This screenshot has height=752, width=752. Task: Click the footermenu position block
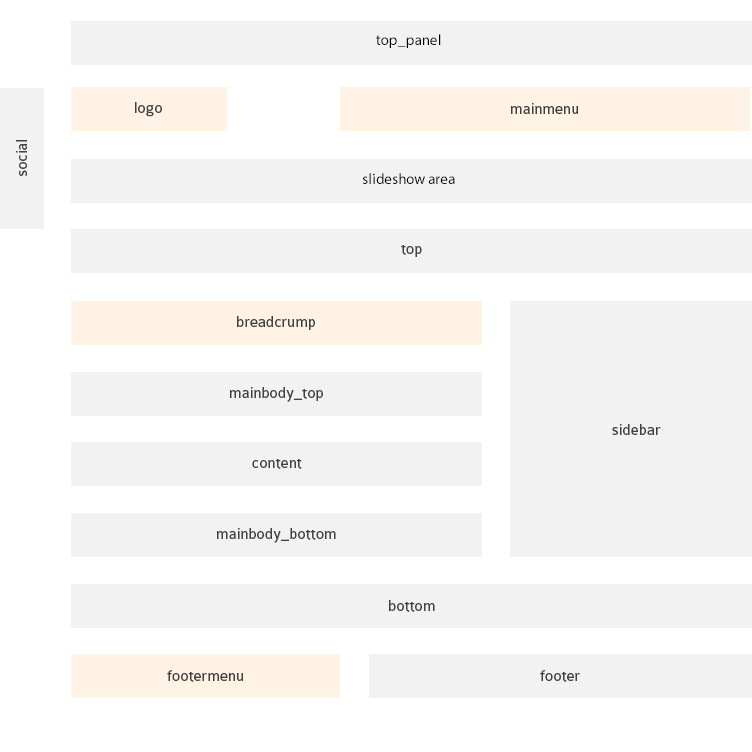(205, 676)
